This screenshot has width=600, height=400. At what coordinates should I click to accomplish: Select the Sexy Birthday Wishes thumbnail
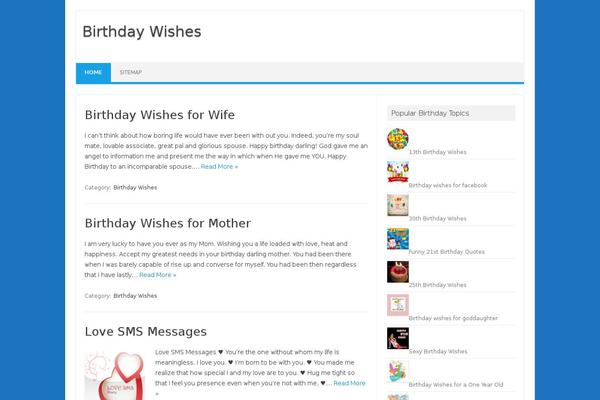coord(398,338)
